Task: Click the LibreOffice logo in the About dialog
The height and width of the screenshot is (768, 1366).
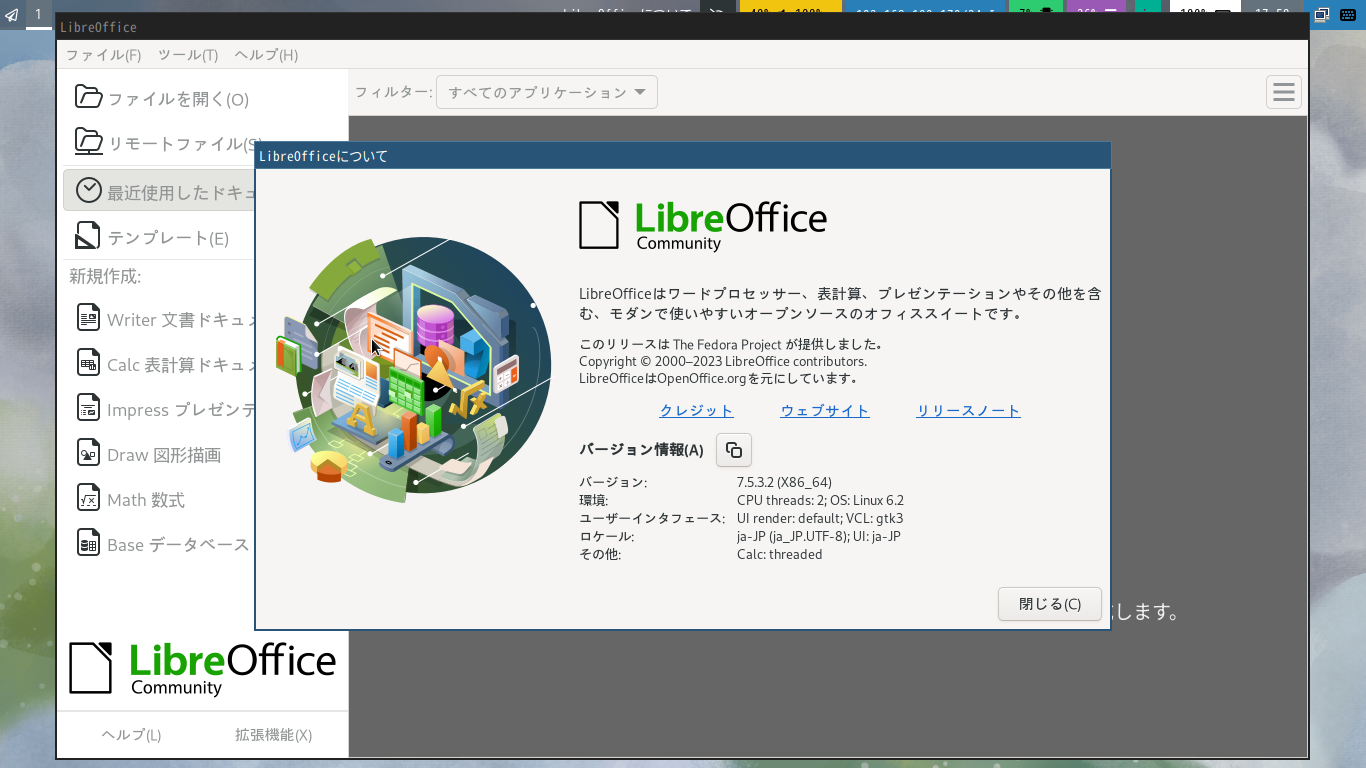Action: [x=703, y=226]
